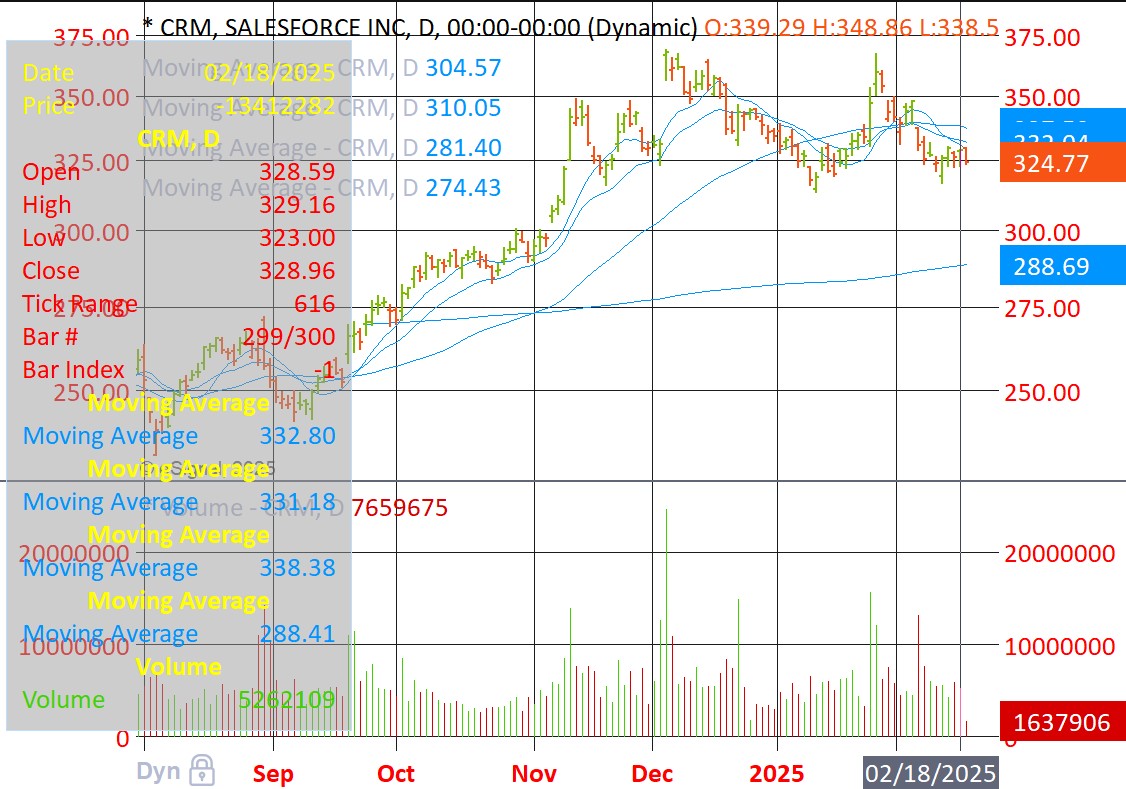Click the O:339.29 open value in header
Screen dimensions: 1126x789
point(755,27)
